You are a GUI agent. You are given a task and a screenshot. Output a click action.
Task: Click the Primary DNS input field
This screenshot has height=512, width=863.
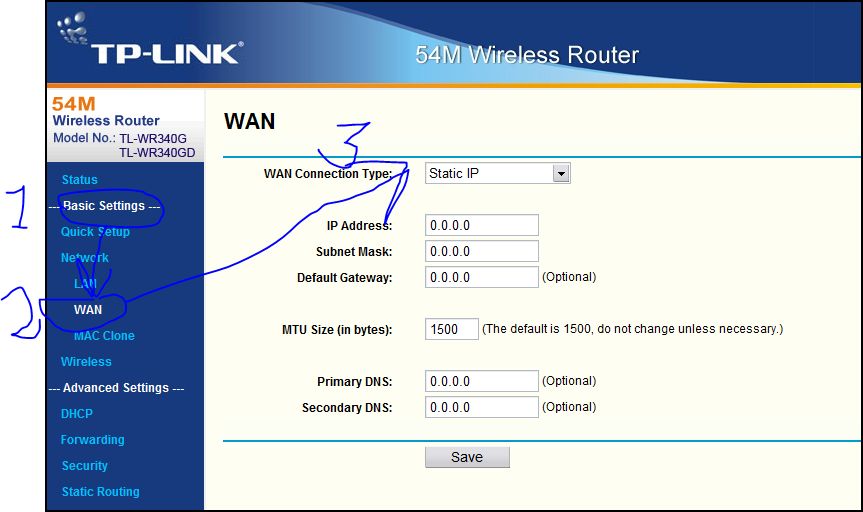[482, 381]
